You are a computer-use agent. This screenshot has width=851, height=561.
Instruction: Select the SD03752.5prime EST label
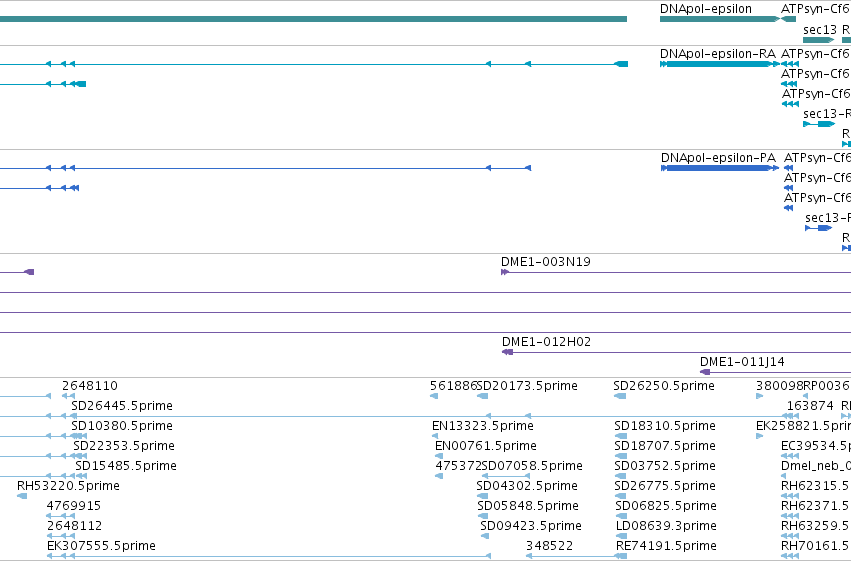pos(665,466)
